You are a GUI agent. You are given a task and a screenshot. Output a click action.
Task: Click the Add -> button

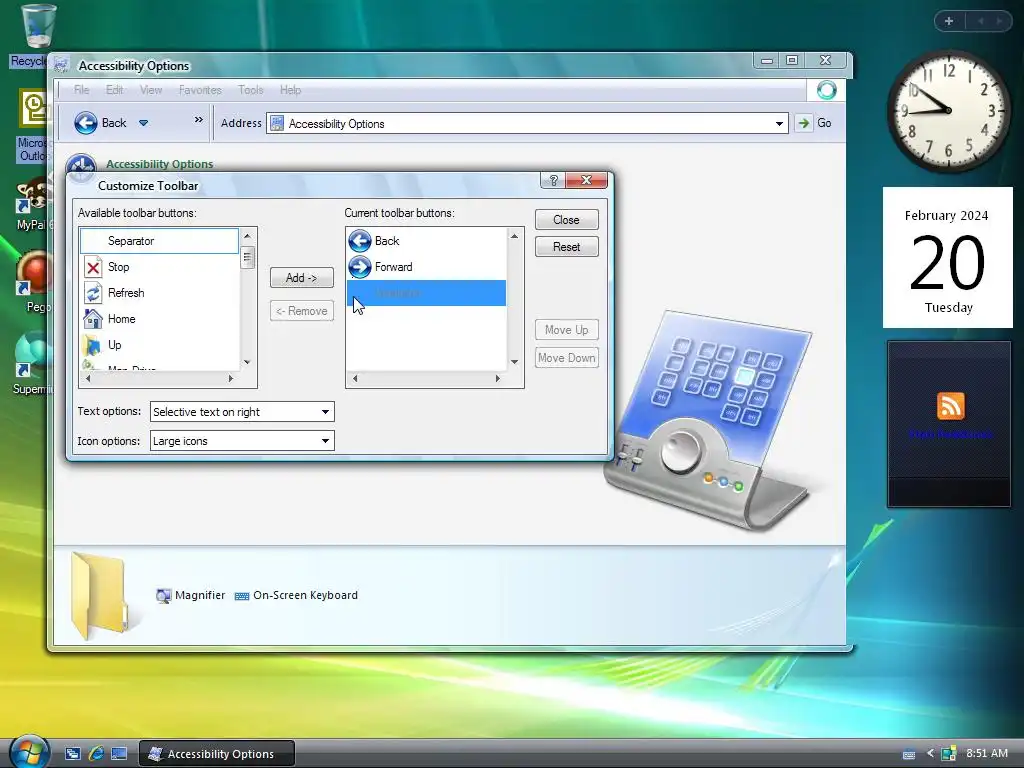point(302,278)
